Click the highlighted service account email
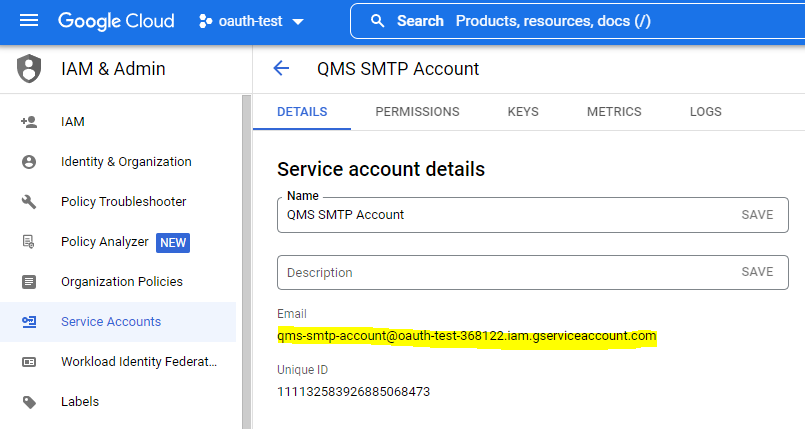Screen dimensions: 805x429 click(467, 336)
